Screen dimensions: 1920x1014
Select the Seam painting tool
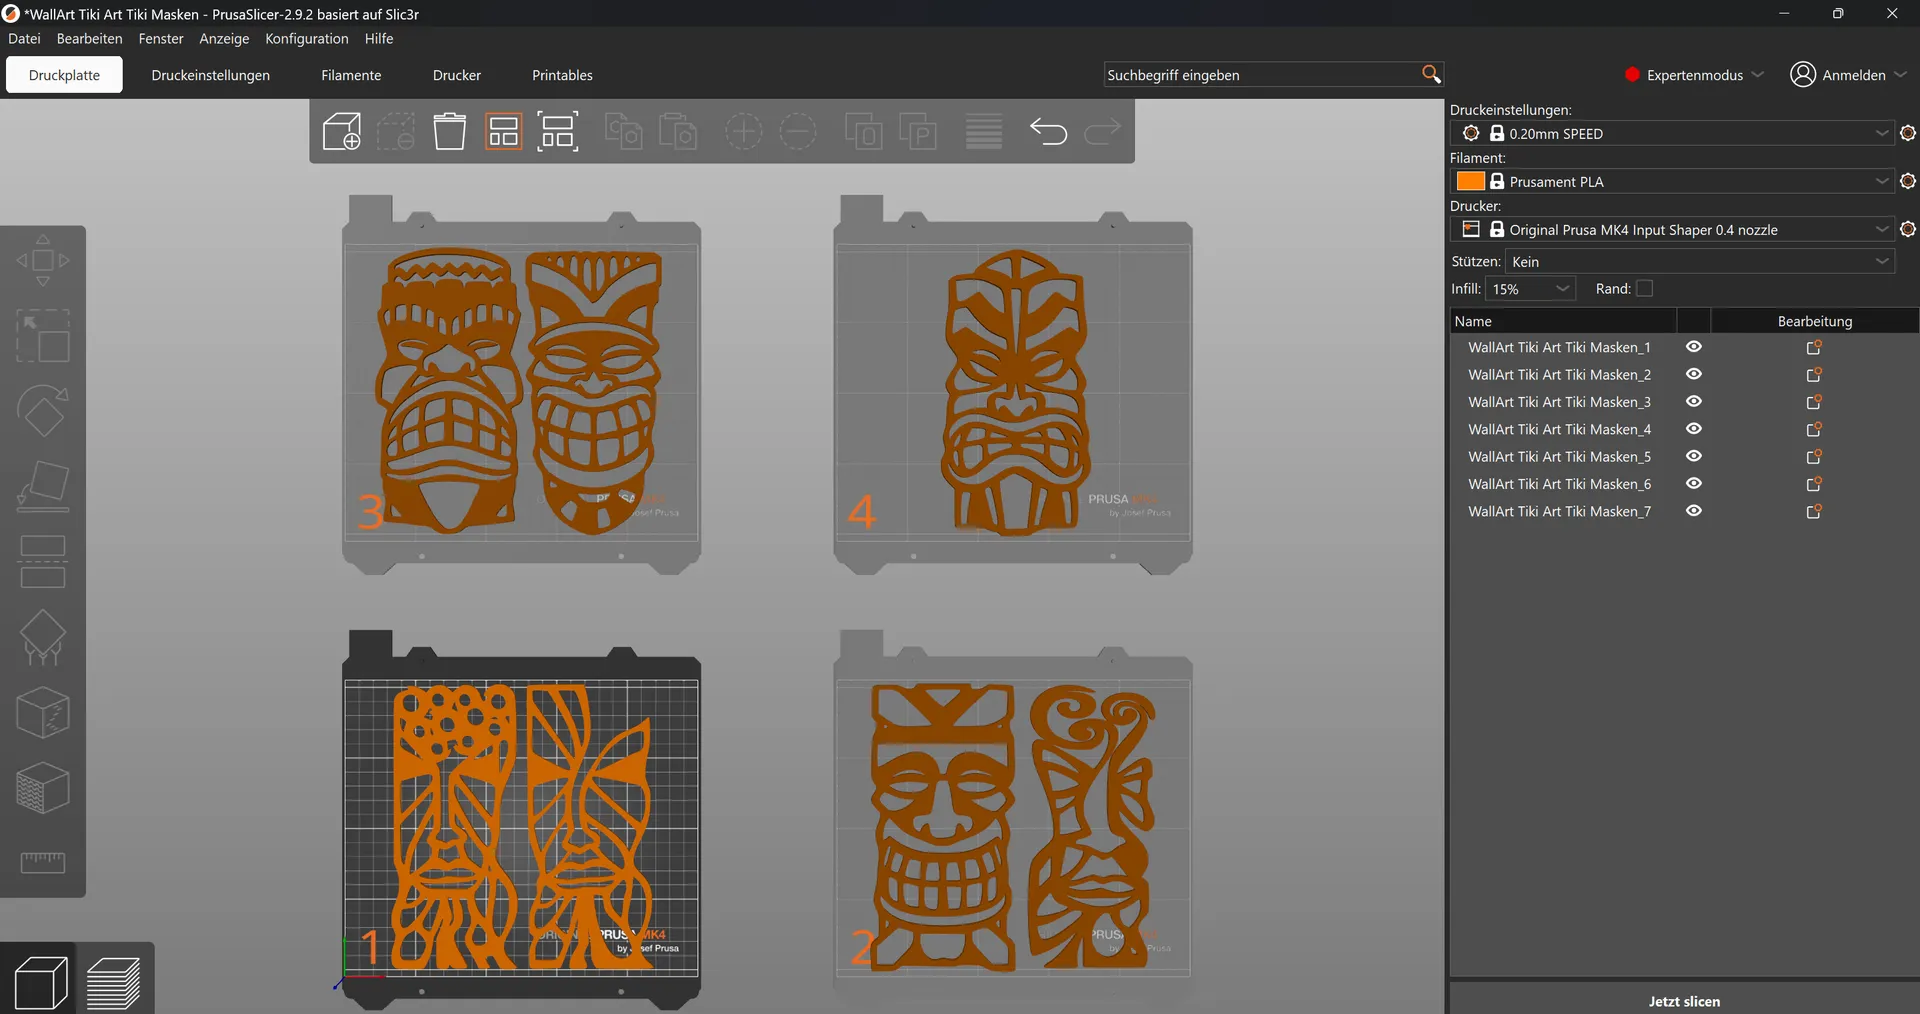coord(43,713)
